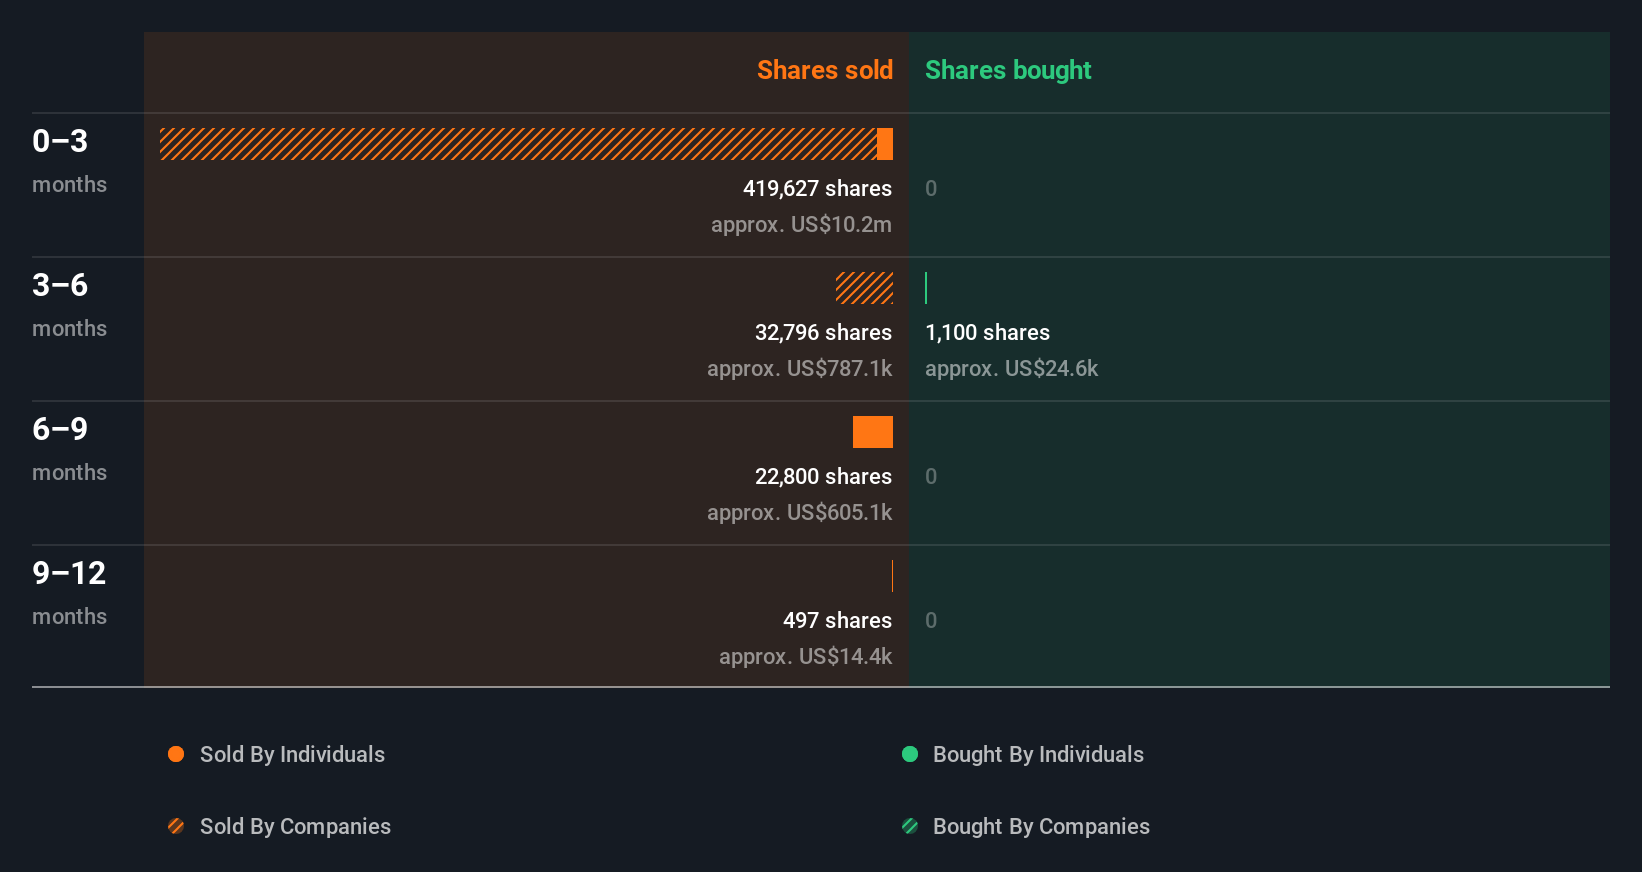Click the thin green 3–6 months bought bar
1642x872 pixels.
tap(926, 288)
